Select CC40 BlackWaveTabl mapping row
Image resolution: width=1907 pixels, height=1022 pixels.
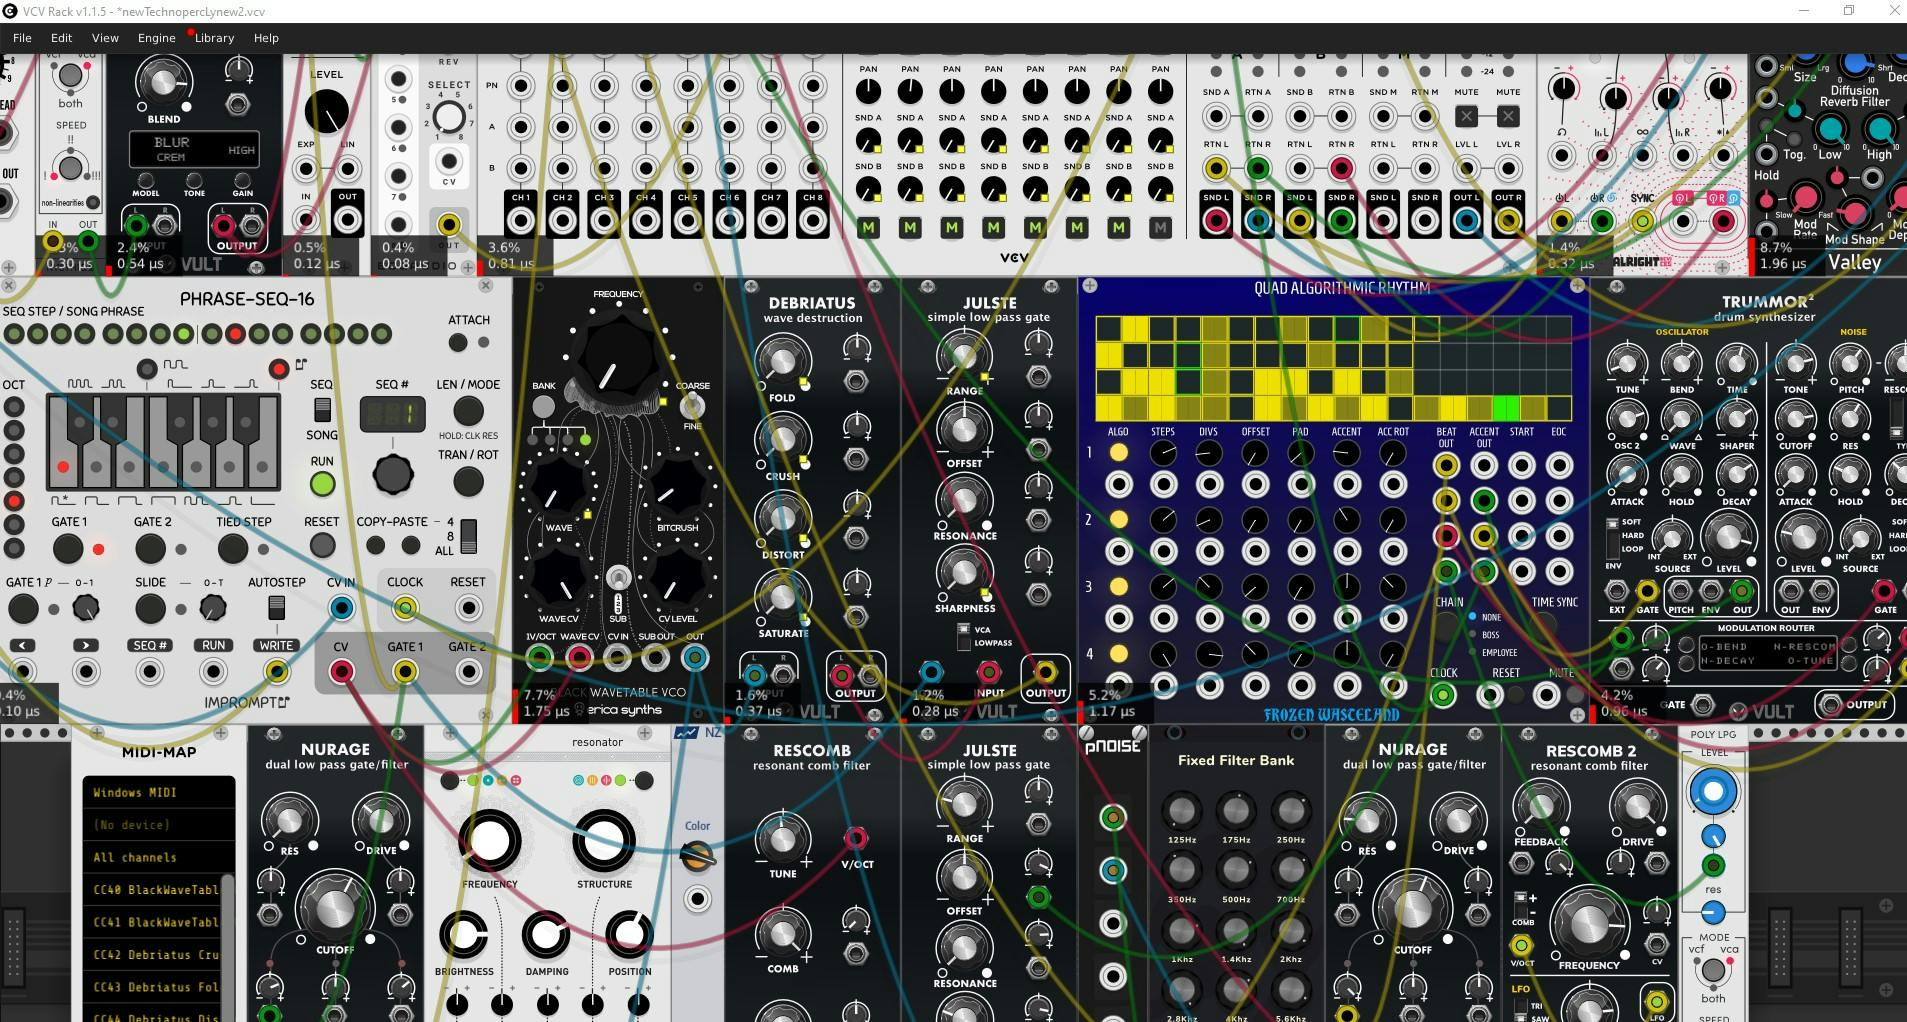point(153,890)
